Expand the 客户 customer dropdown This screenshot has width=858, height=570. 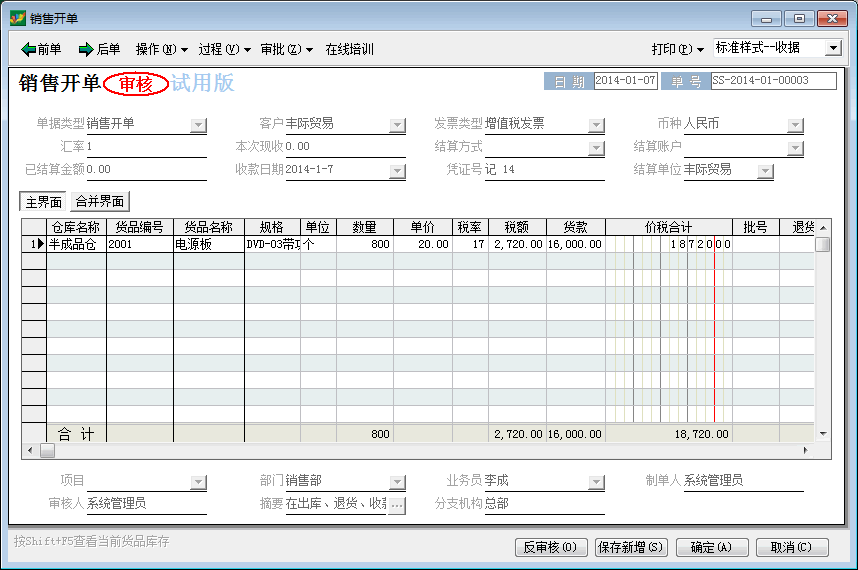click(397, 125)
